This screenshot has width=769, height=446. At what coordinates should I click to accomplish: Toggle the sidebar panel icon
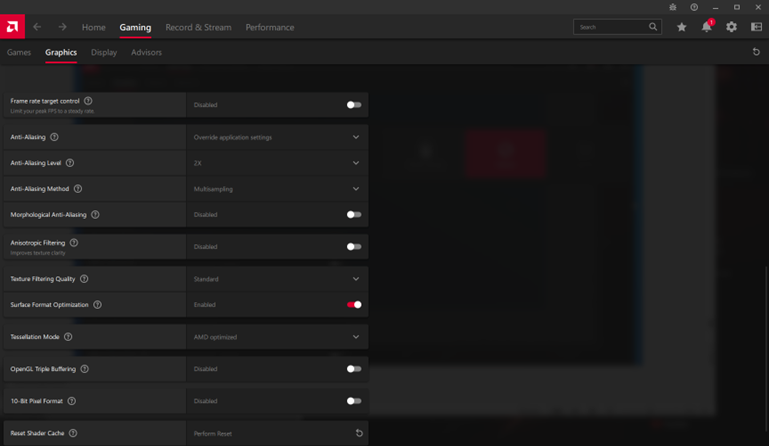(x=756, y=27)
